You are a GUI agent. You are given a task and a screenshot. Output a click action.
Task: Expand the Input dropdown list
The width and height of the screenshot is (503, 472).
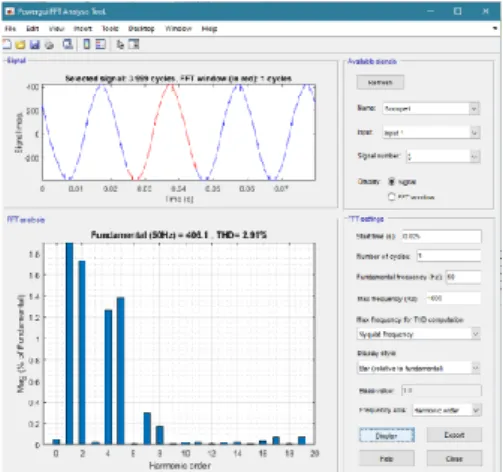coord(475,133)
